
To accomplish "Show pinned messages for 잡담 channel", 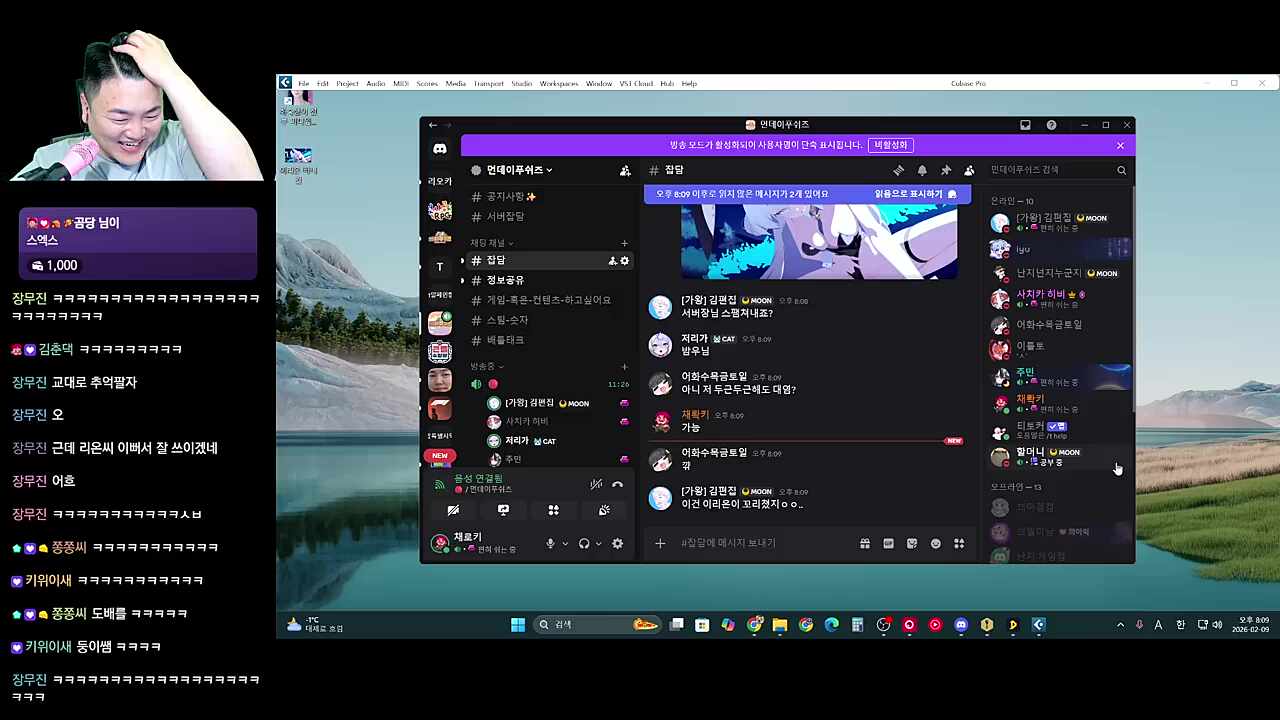I will coord(945,170).
